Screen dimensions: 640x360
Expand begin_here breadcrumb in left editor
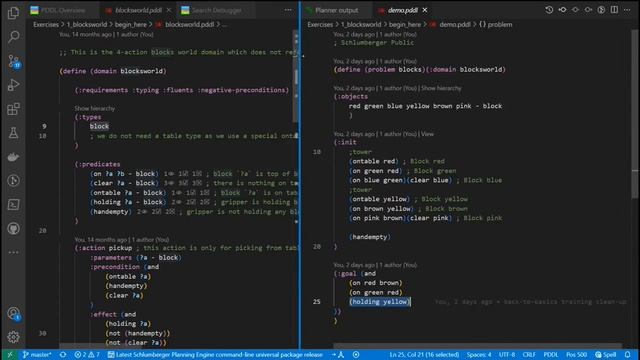pyautogui.click(x=131, y=24)
